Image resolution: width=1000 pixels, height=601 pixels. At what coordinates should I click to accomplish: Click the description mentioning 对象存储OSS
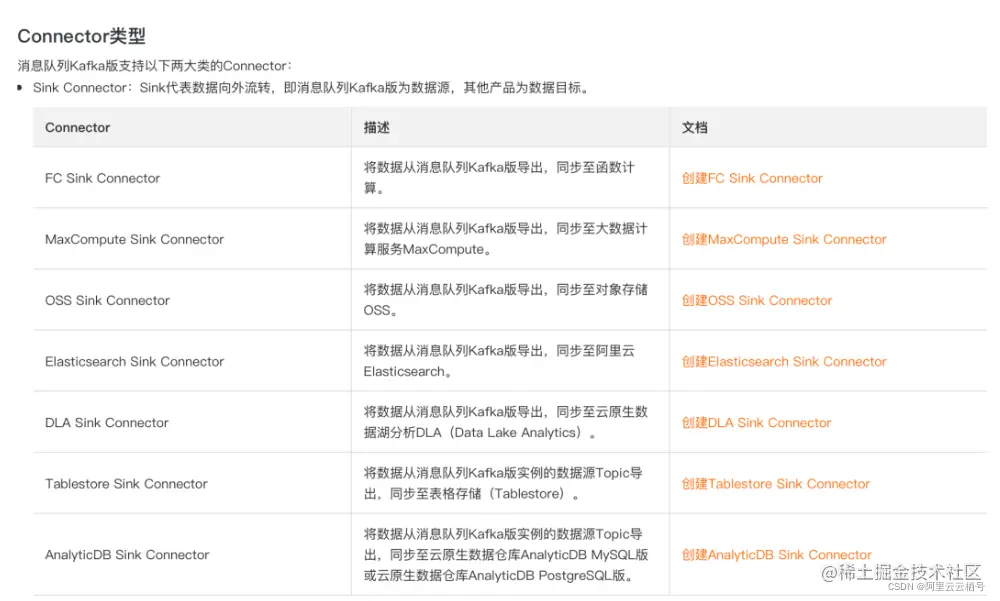tap(505, 300)
